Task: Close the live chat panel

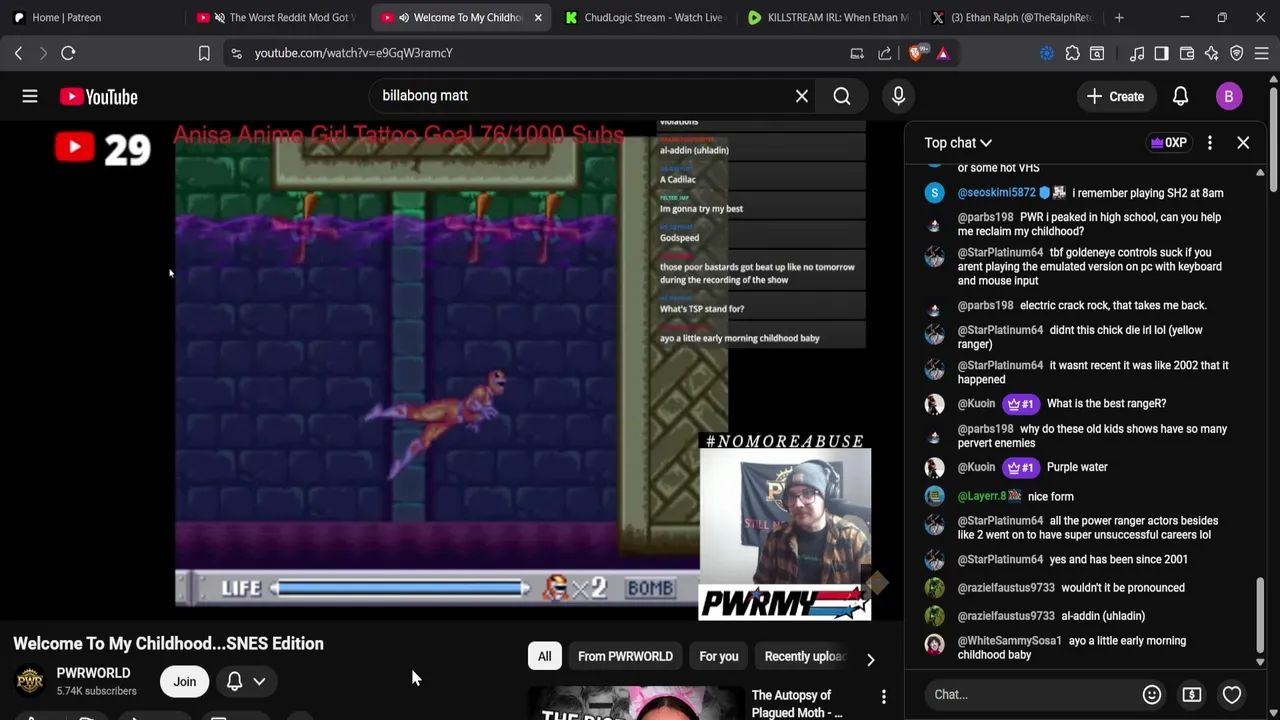Action: click(x=1243, y=143)
